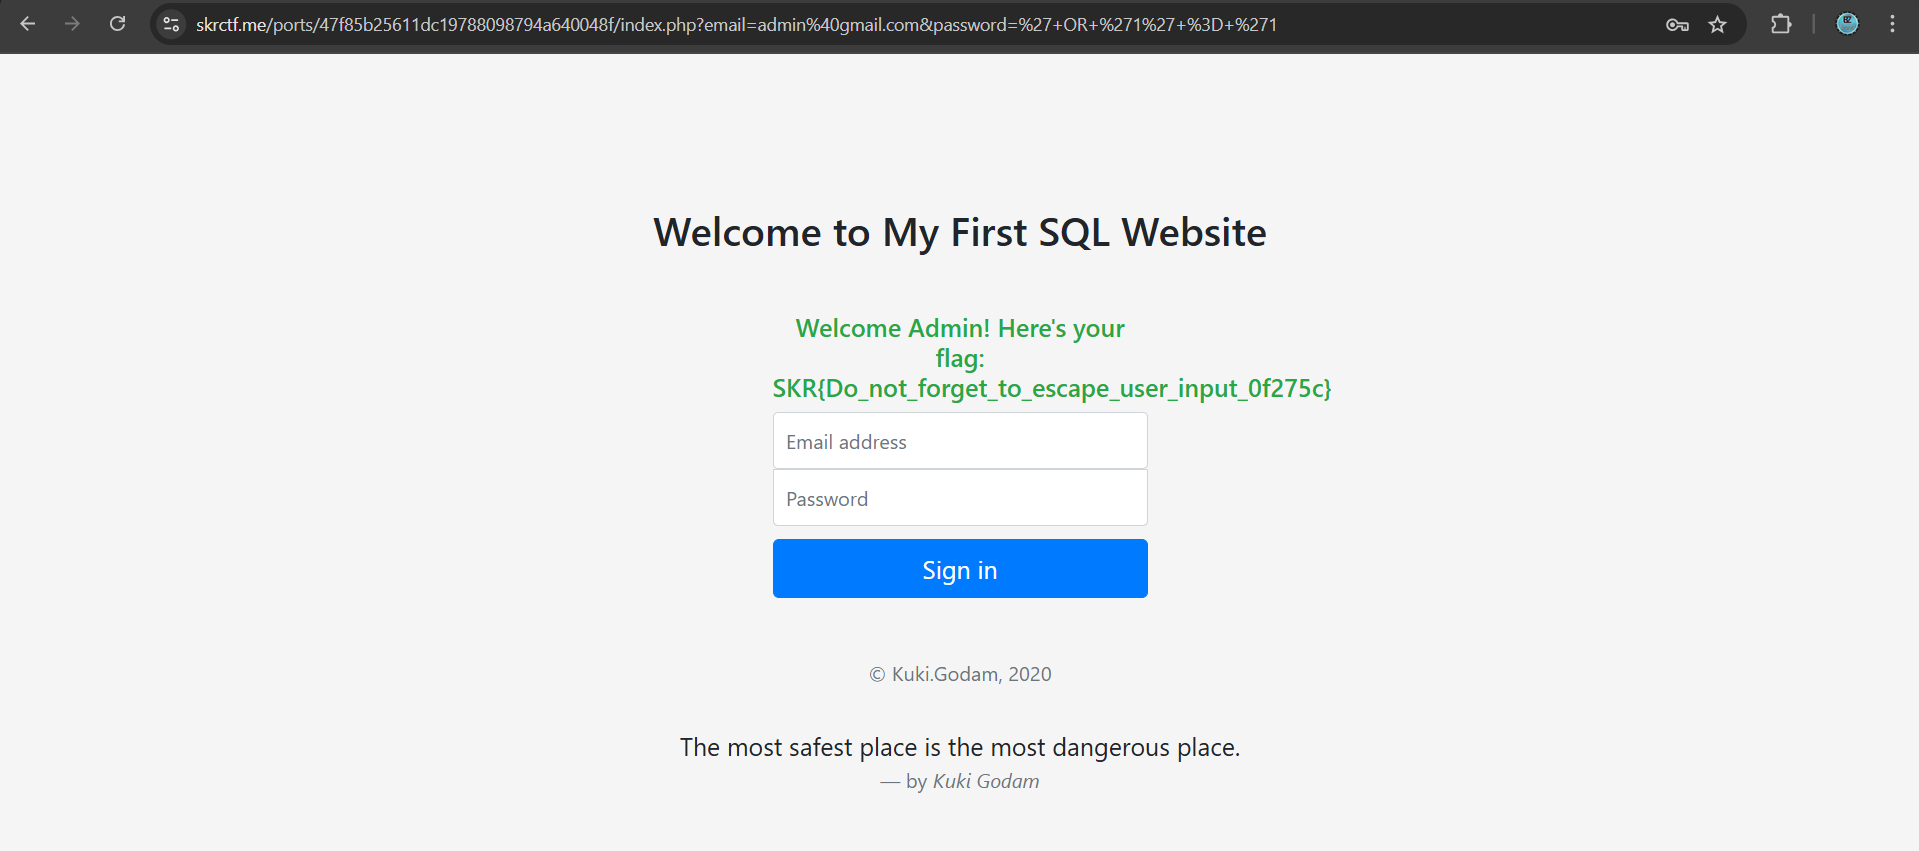
Task: Open the browser profile avatar
Action: tap(1847, 24)
